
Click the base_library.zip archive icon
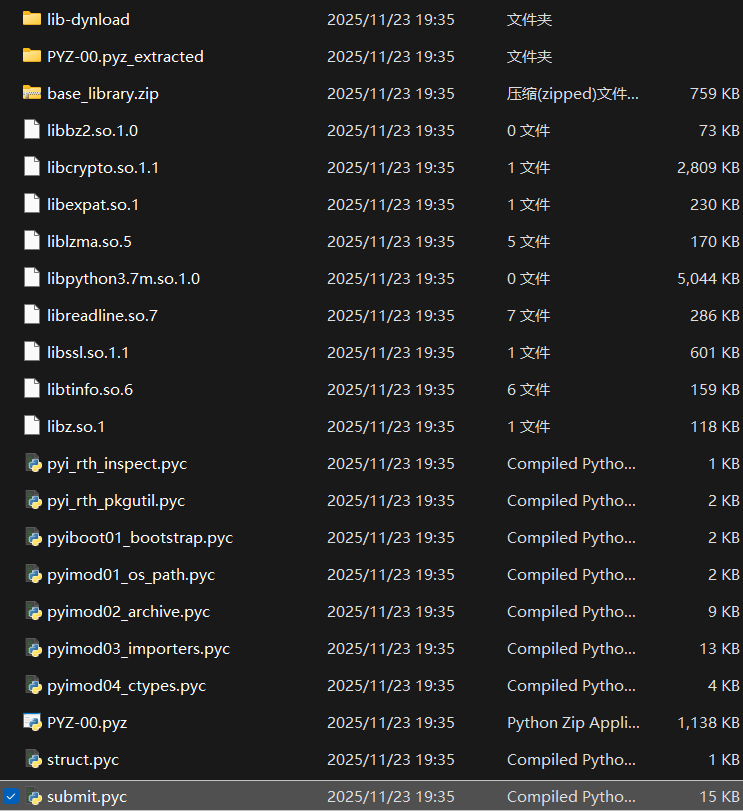point(32,93)
